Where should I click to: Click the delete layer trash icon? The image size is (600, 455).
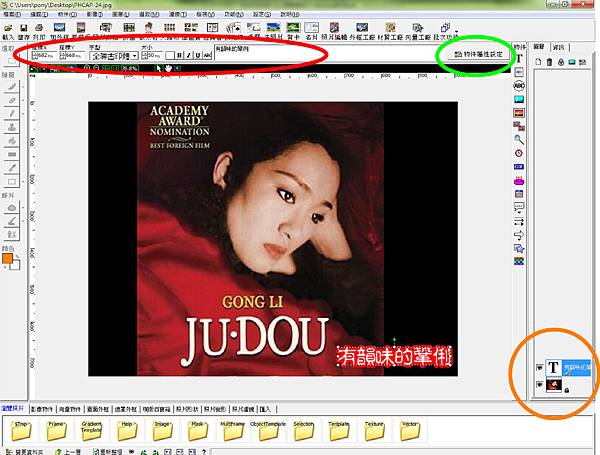tap(549, 62)
